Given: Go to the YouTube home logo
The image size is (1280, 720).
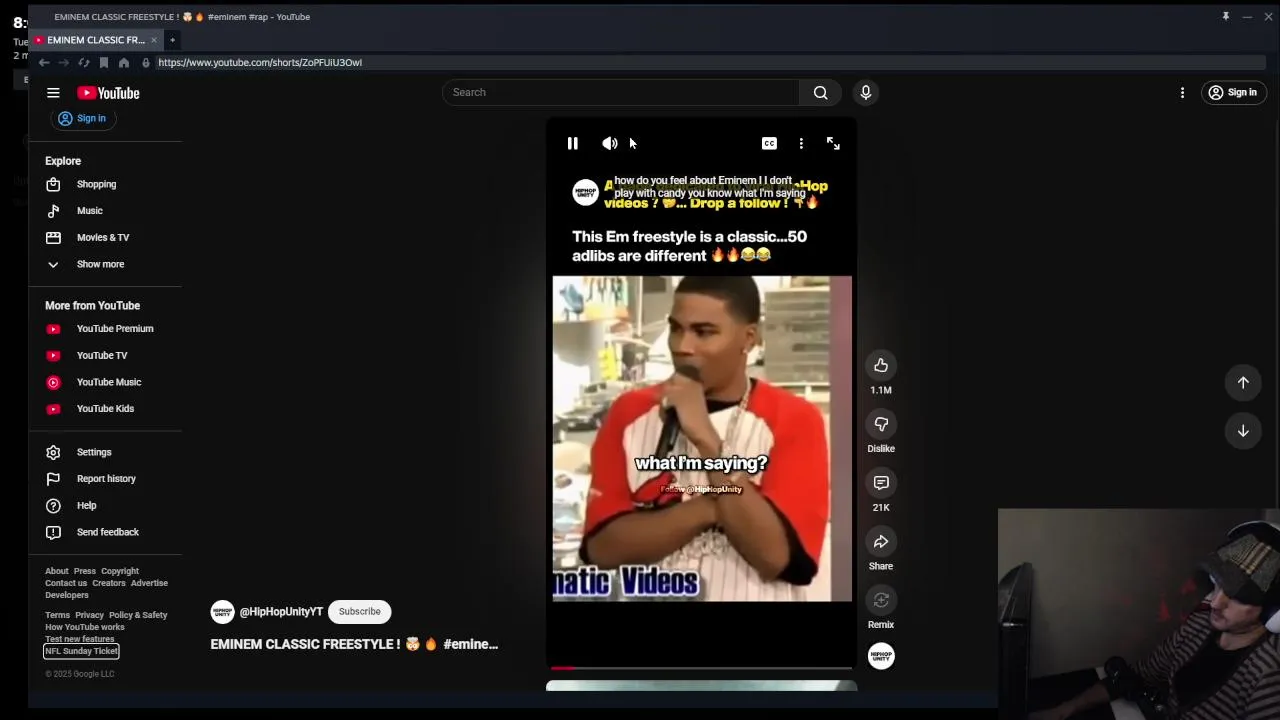Looking at the screenshot, I should point(108,93).
